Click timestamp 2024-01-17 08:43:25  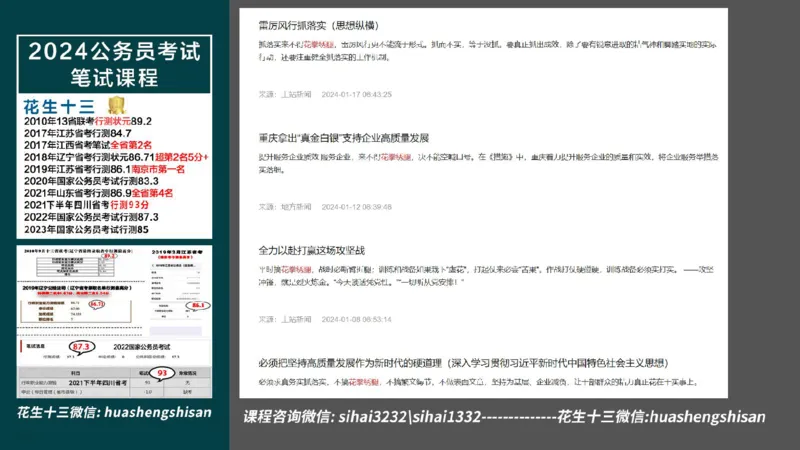tap(357, 94)
